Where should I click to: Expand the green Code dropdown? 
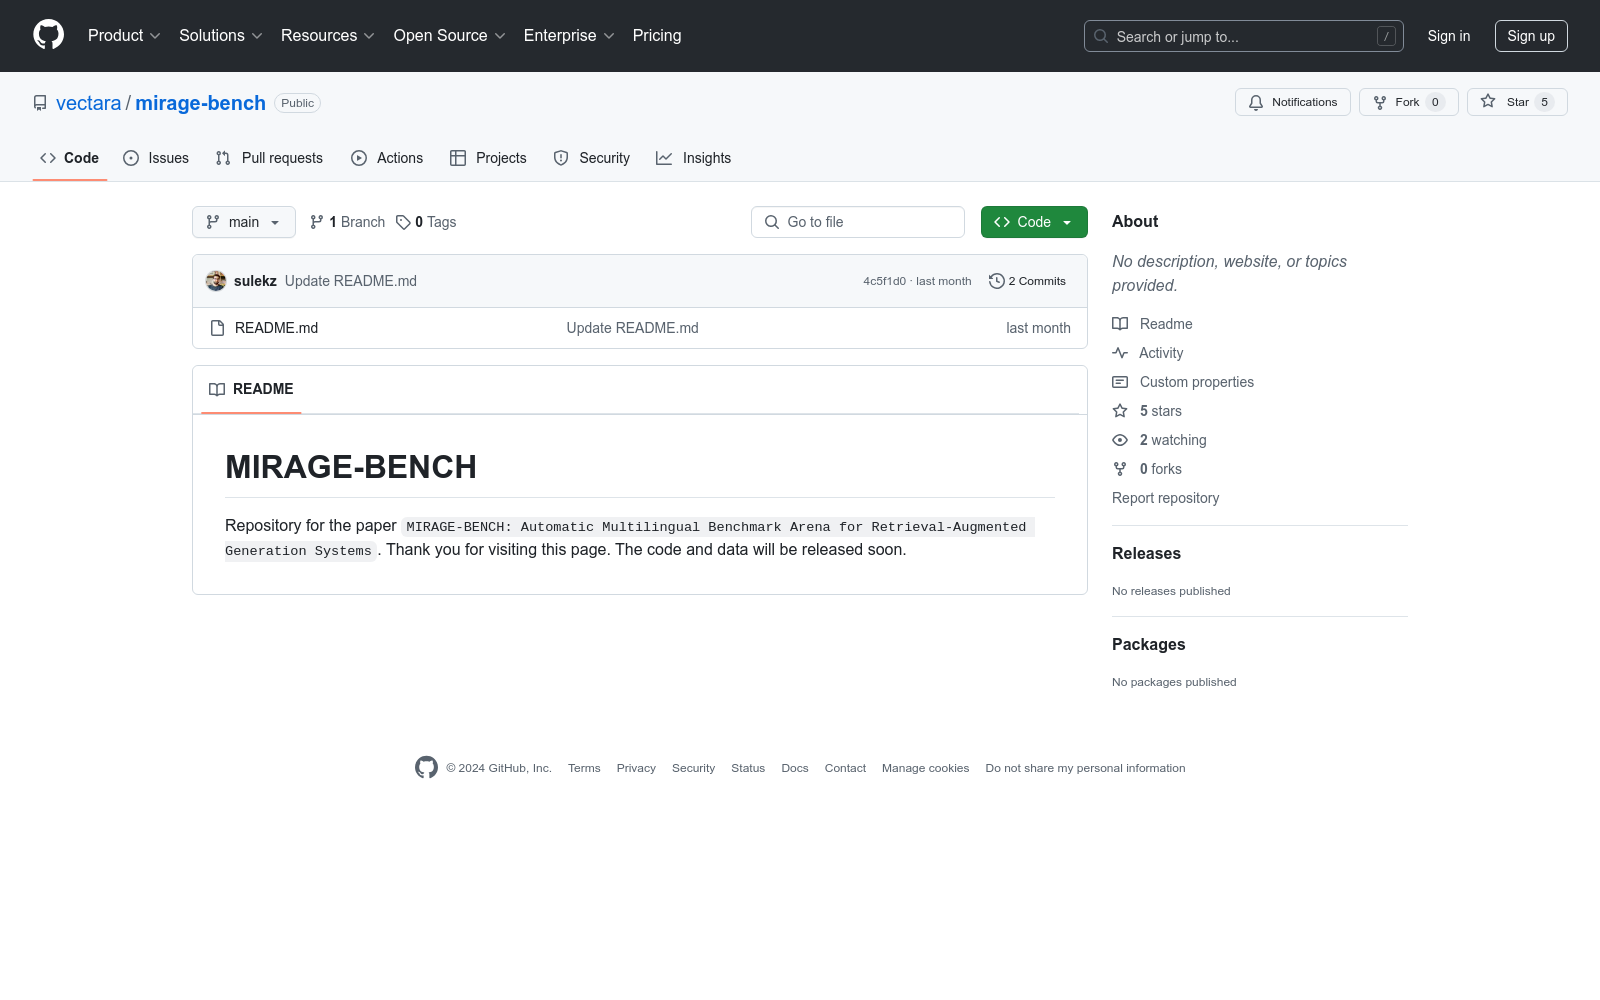click(x=1034, y=222)
